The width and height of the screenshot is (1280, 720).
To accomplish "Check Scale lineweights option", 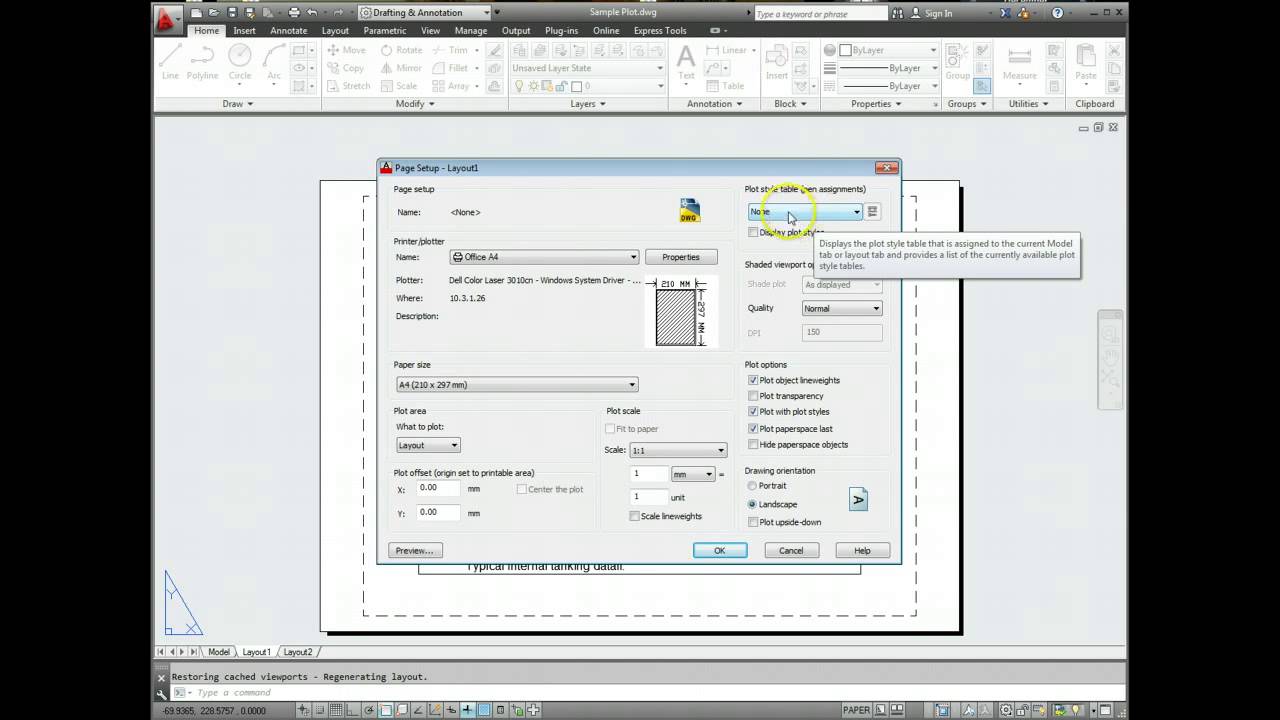I will pyautogui.click(x=634, y=516).
